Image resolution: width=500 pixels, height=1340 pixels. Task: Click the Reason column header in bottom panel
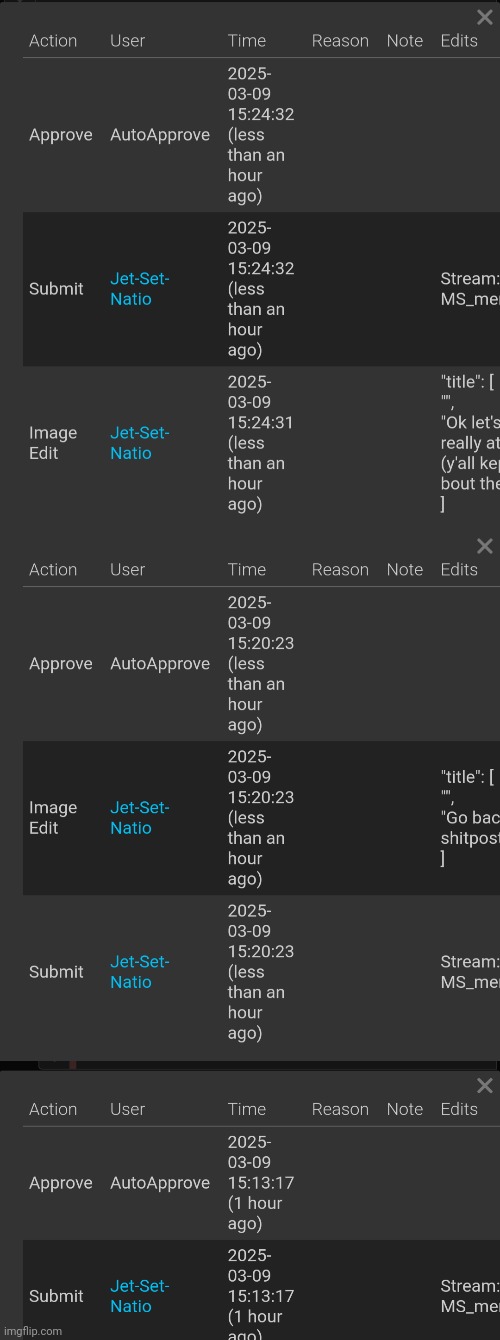click(x=340, y=1110)
